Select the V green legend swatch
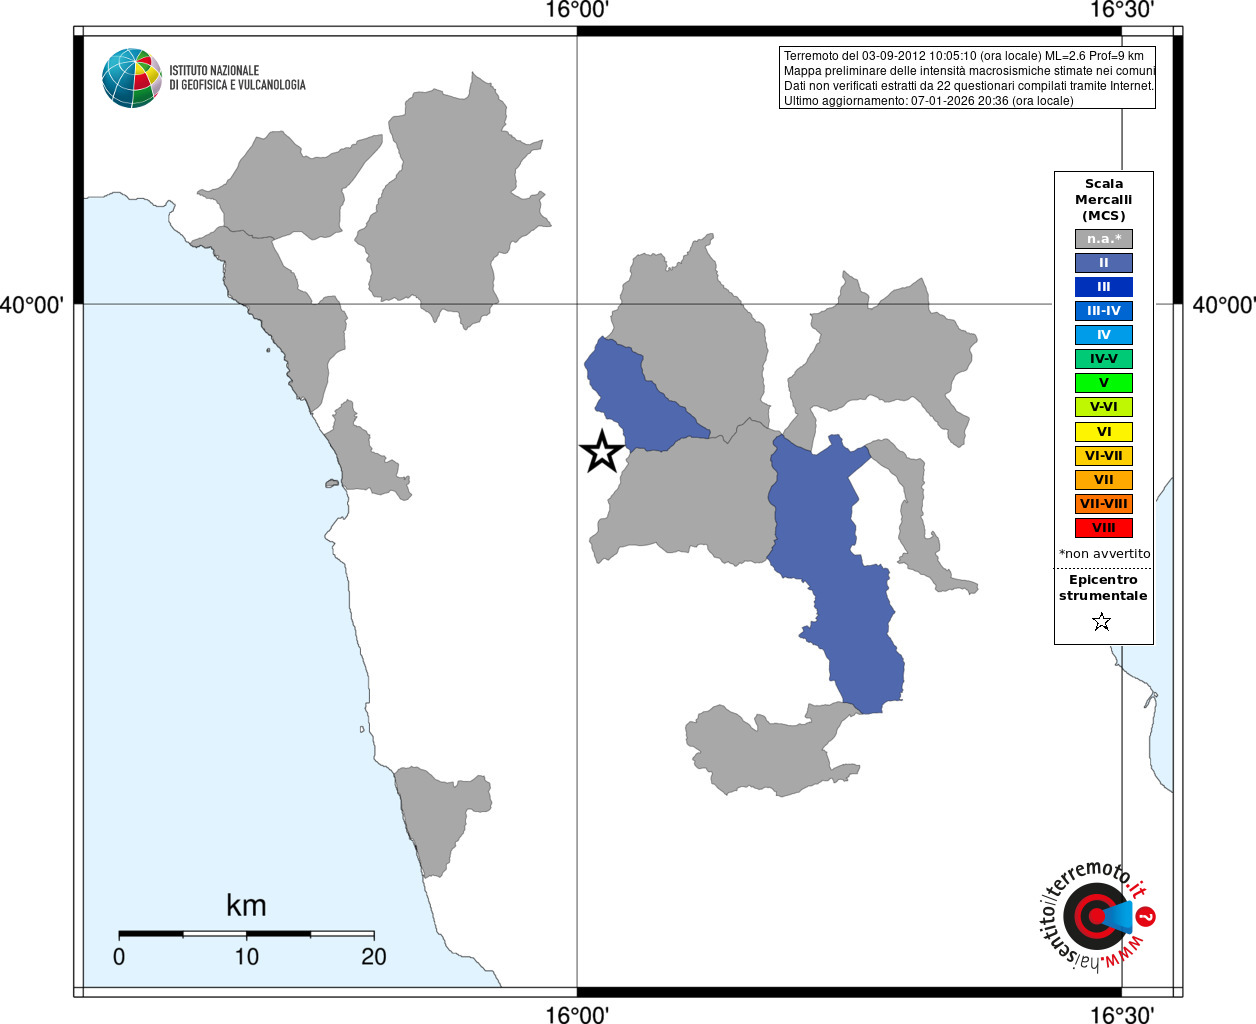Screen dimensions: 1256x1024 point(1104,383)
